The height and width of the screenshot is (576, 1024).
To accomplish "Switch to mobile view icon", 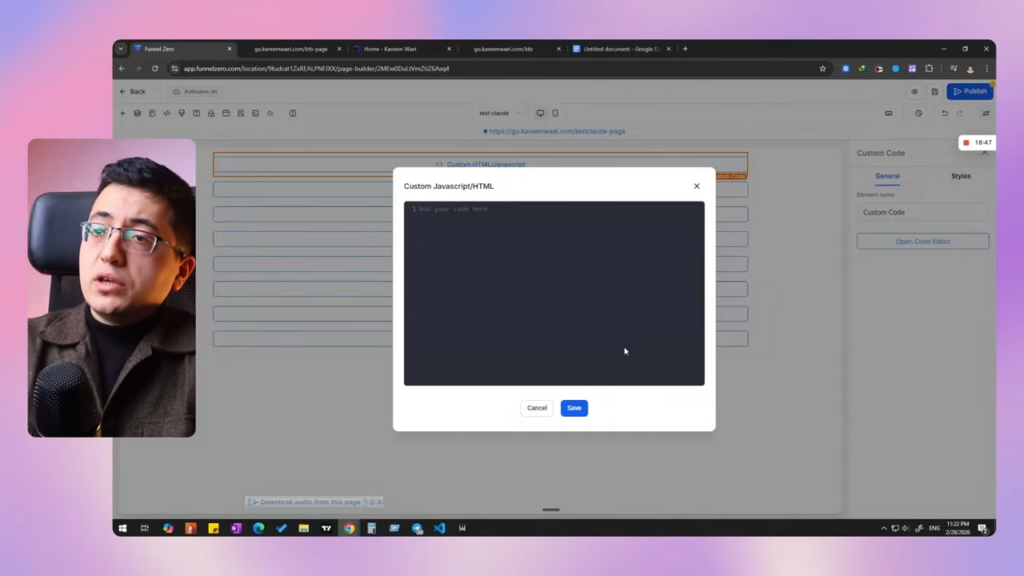I will [556, 113].
